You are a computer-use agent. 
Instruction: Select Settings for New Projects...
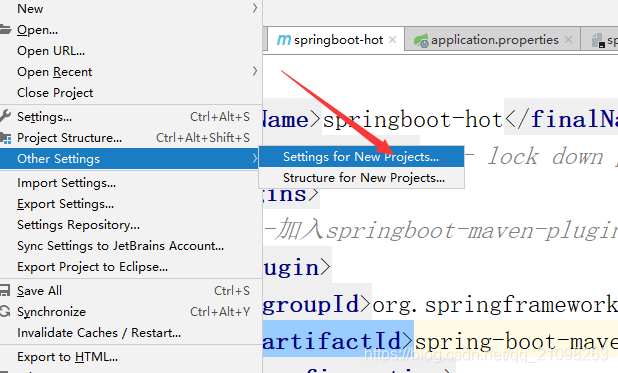pos(361,157)
